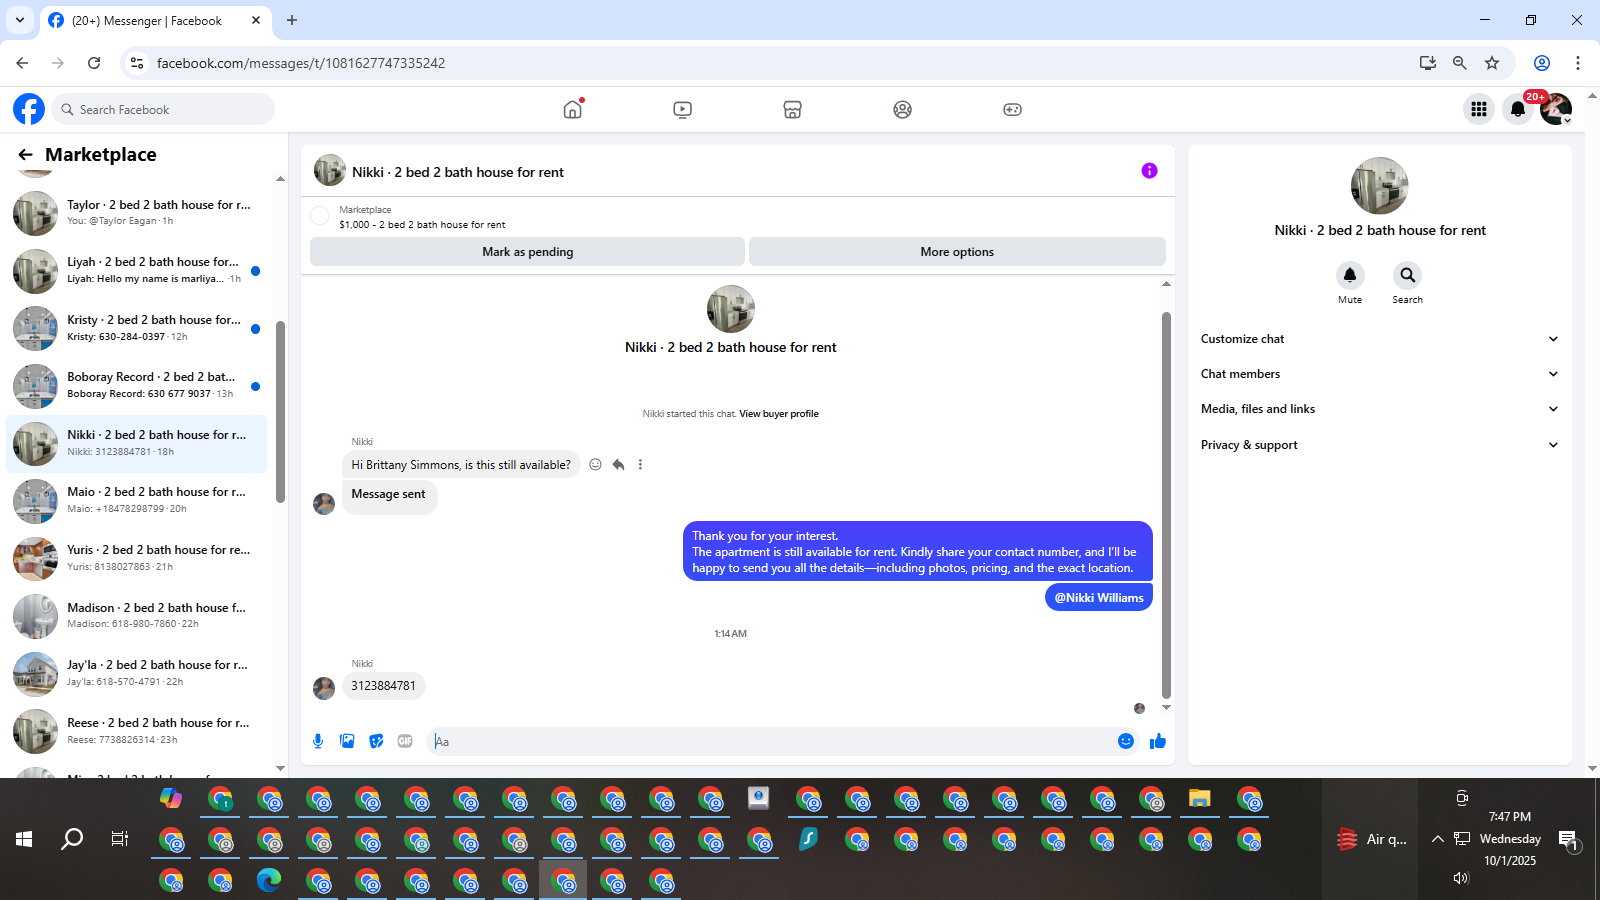Open Groups icon in top navigation

coord(902,110)
